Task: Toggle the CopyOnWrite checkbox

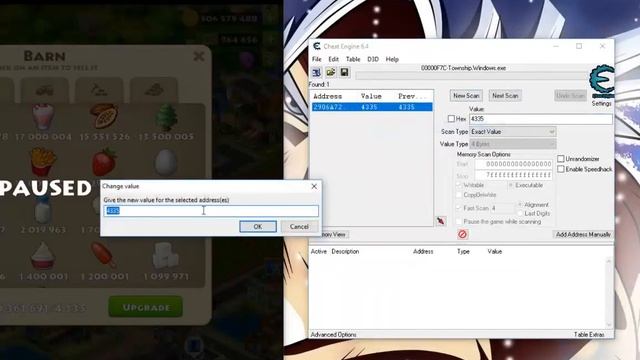Action: point(459,195)
